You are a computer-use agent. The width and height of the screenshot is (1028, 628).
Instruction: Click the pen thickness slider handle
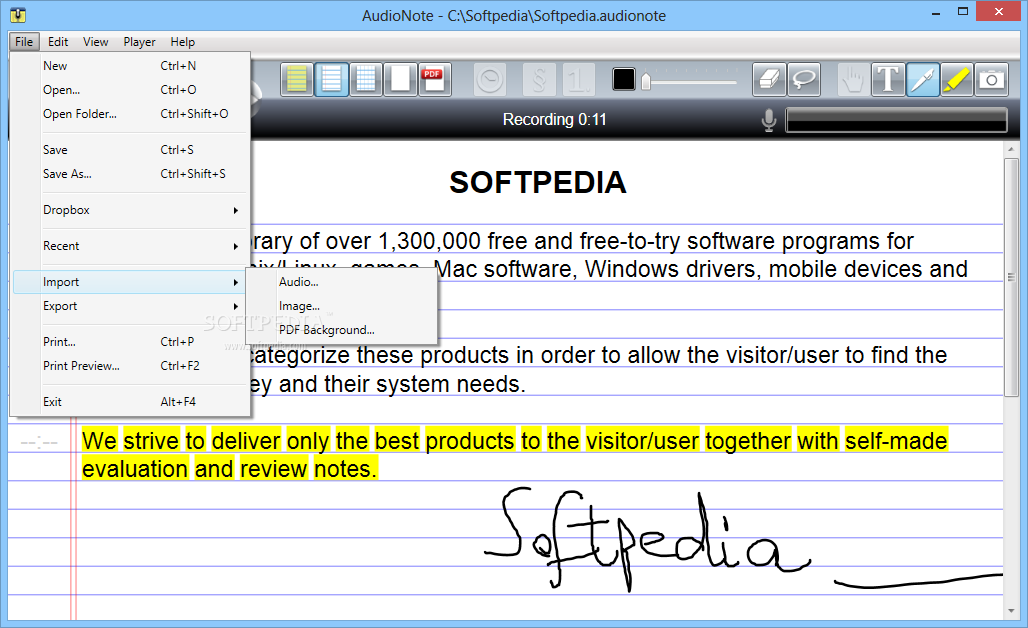click(646, 81)
